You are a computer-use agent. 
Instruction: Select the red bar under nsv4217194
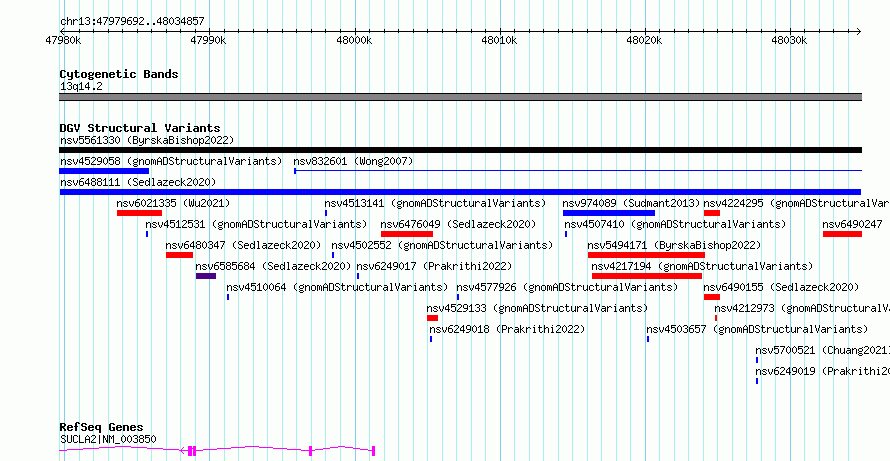646,276
